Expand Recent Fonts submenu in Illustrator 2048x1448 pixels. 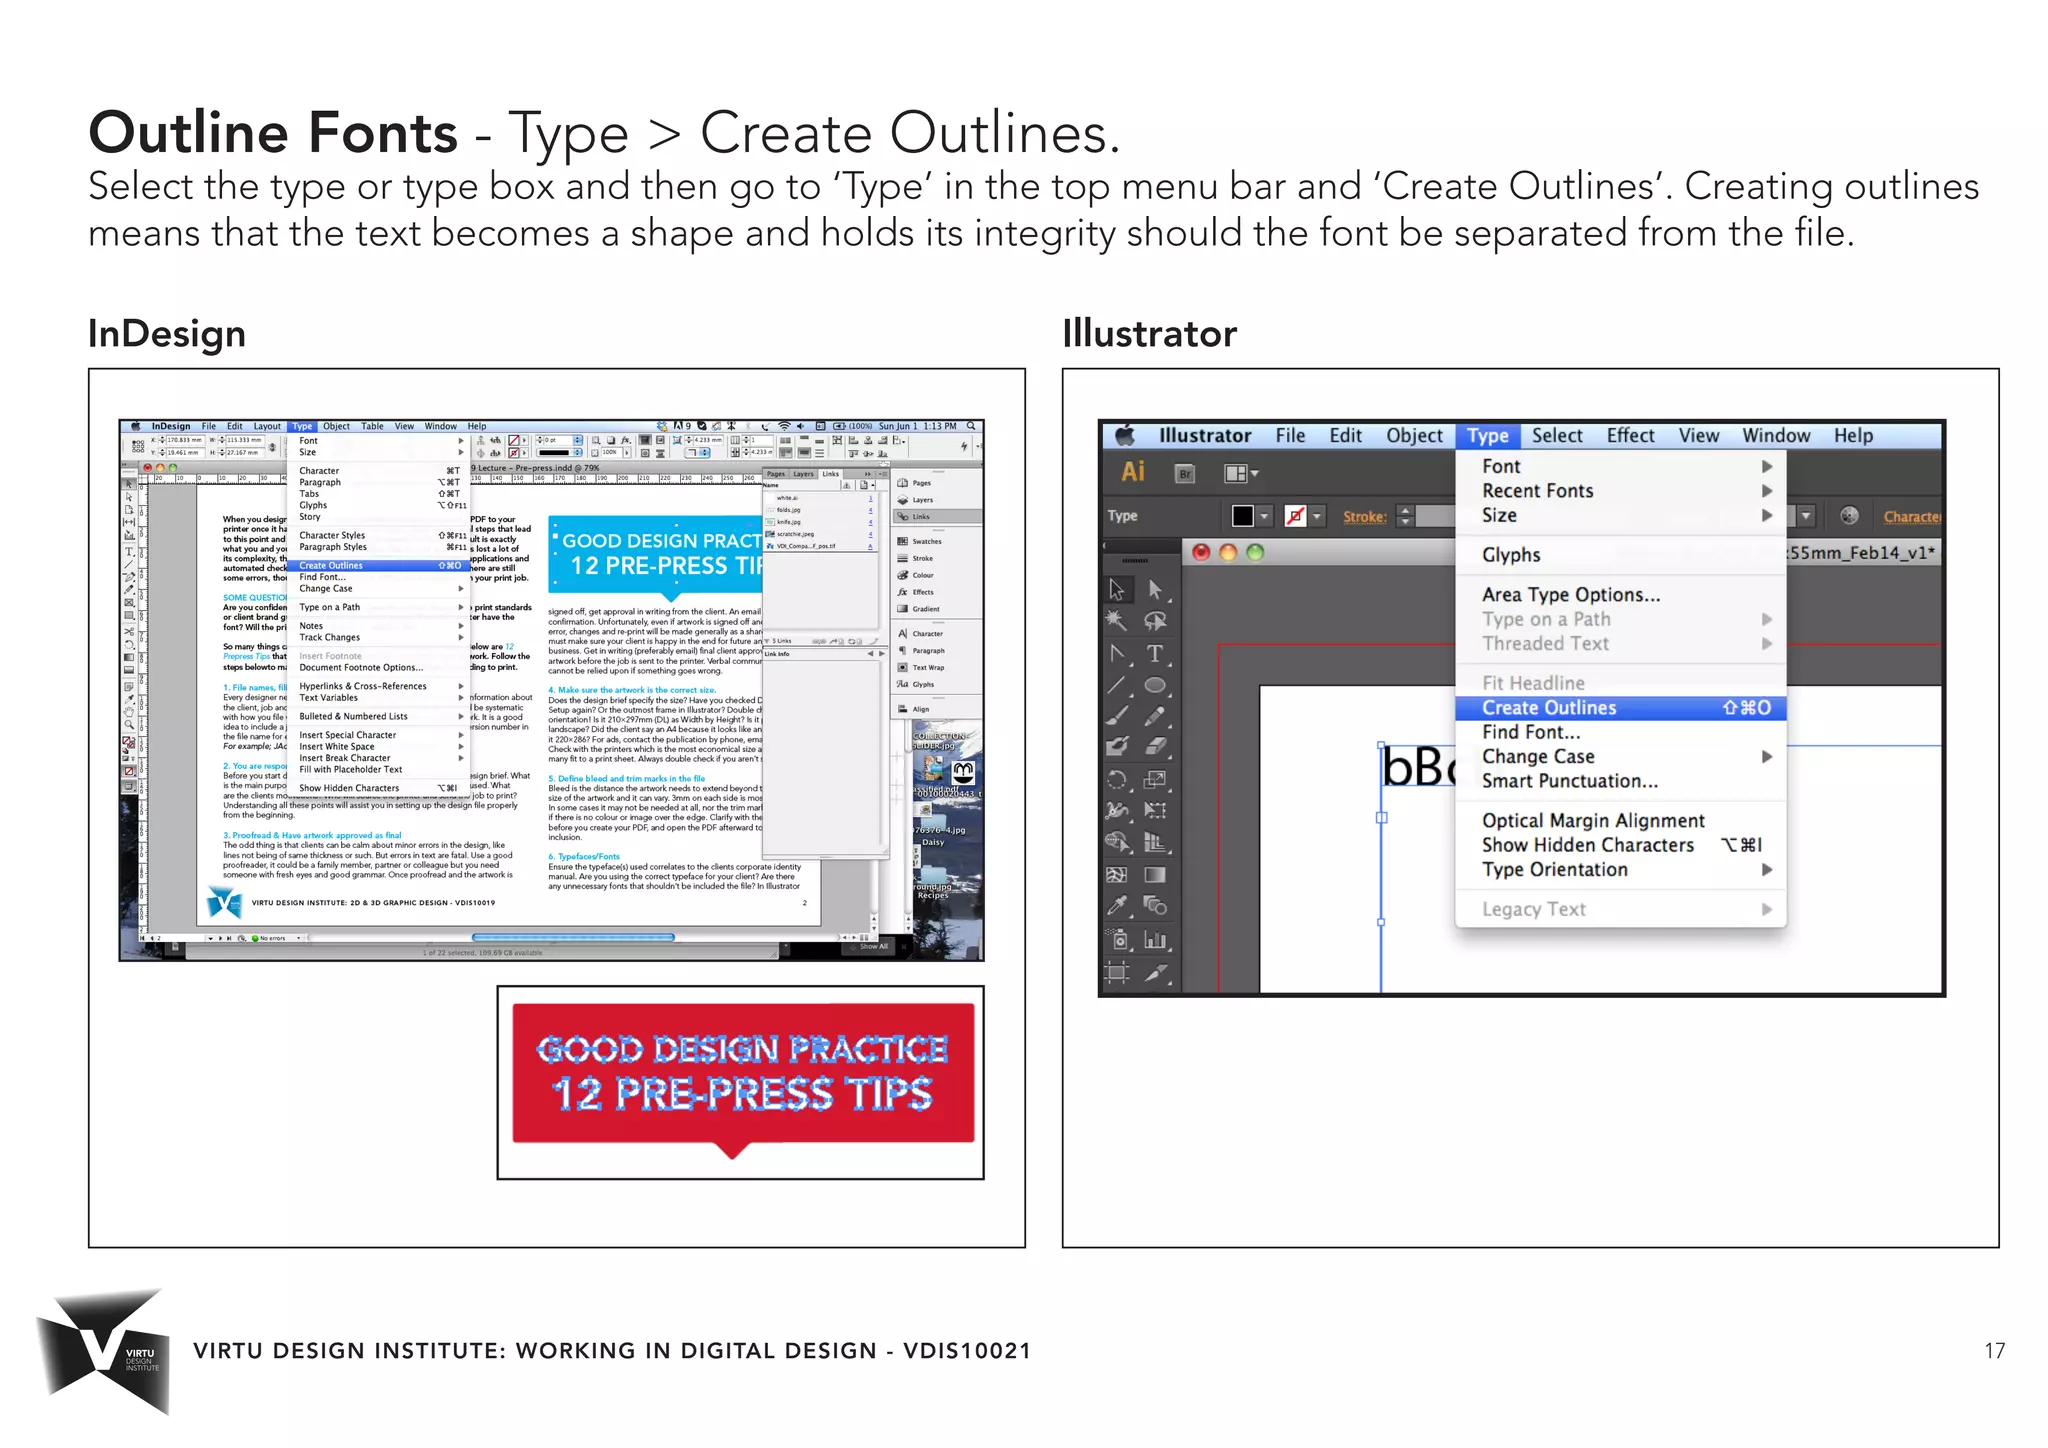click(x=1620, y=491)
